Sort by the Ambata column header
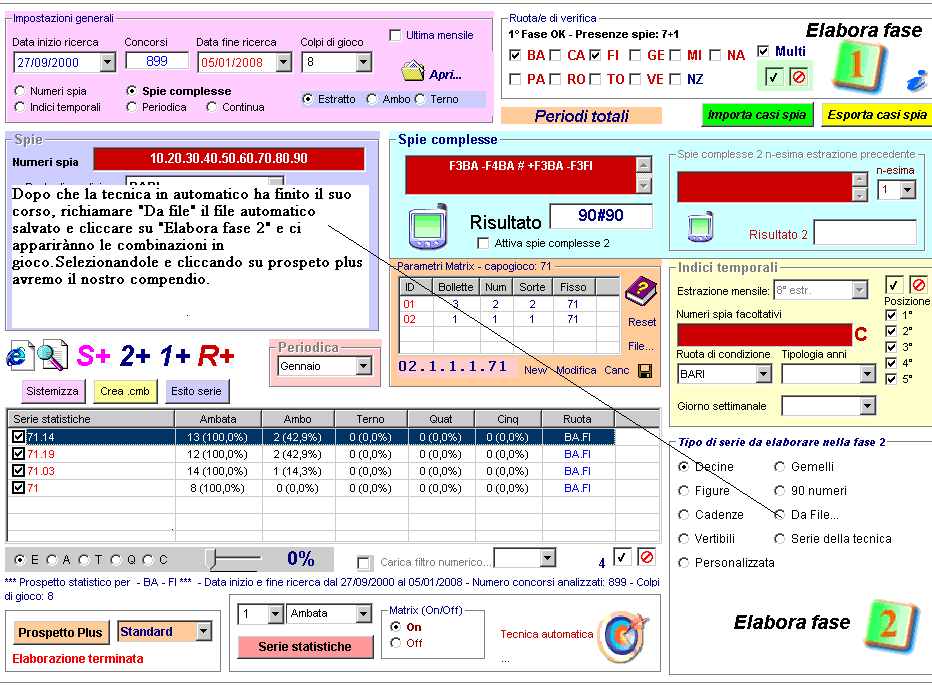 point(218,419)
